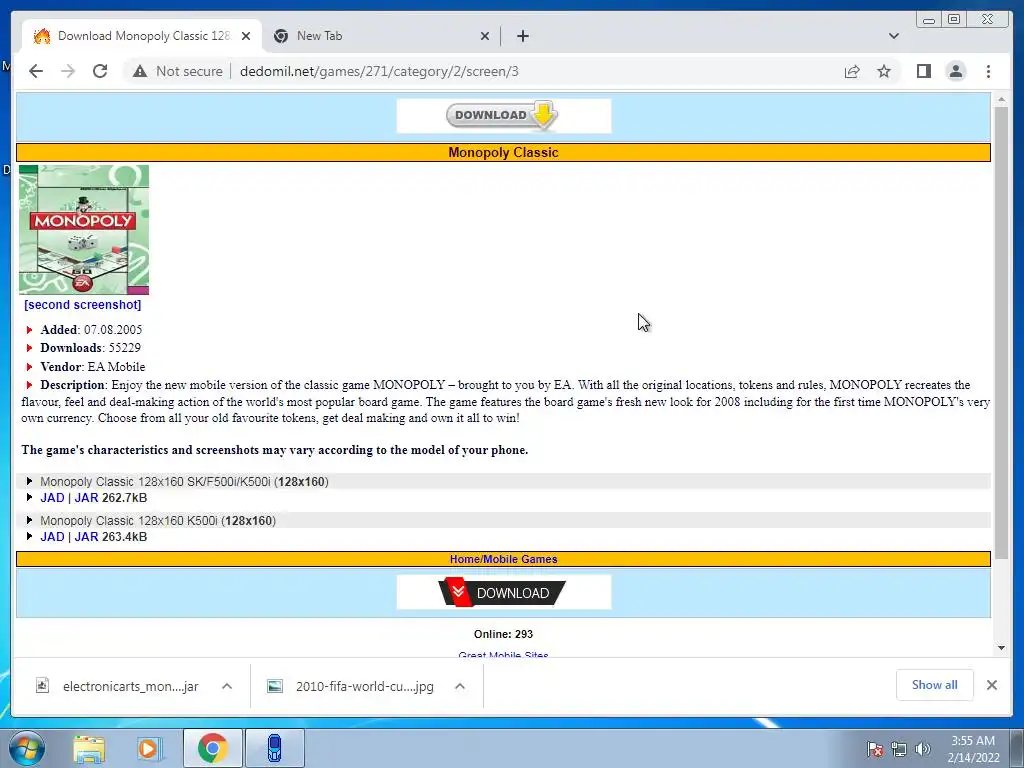Click the Vendor: EA Mobile text
Screen dimensions: 1024x768
(x=93, y=367)
